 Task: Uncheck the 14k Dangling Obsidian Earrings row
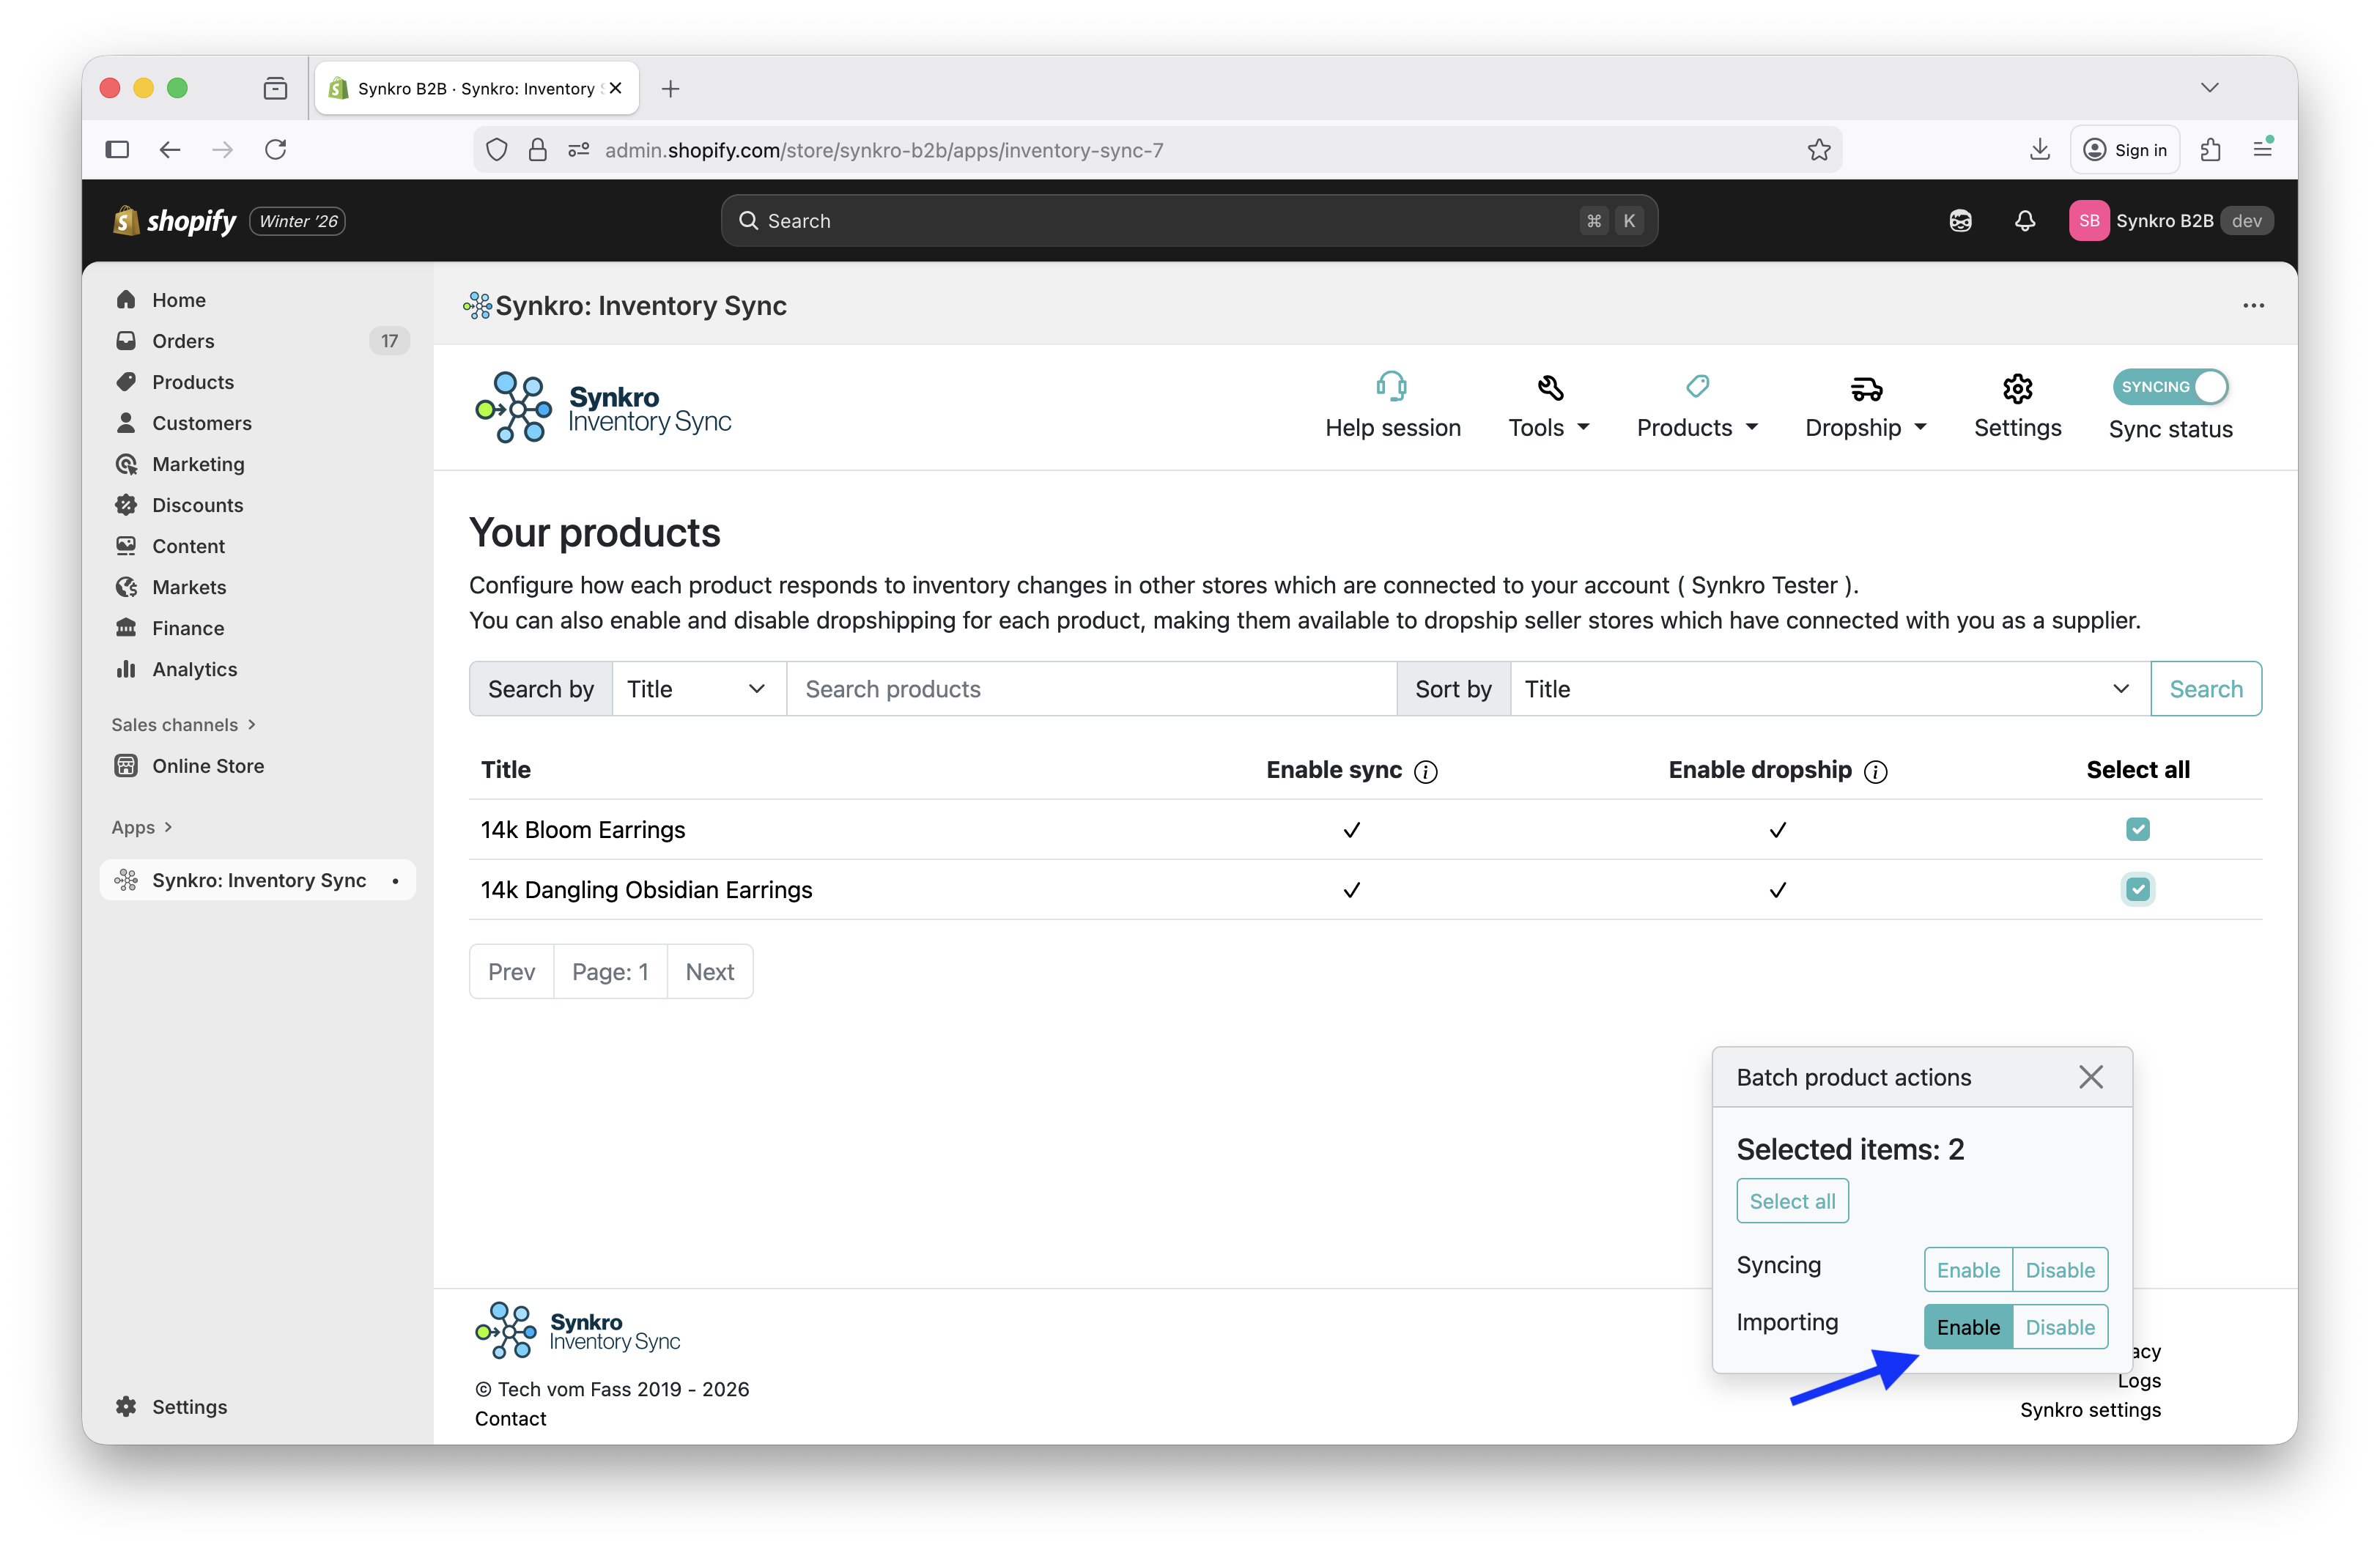pos(2138,889)
